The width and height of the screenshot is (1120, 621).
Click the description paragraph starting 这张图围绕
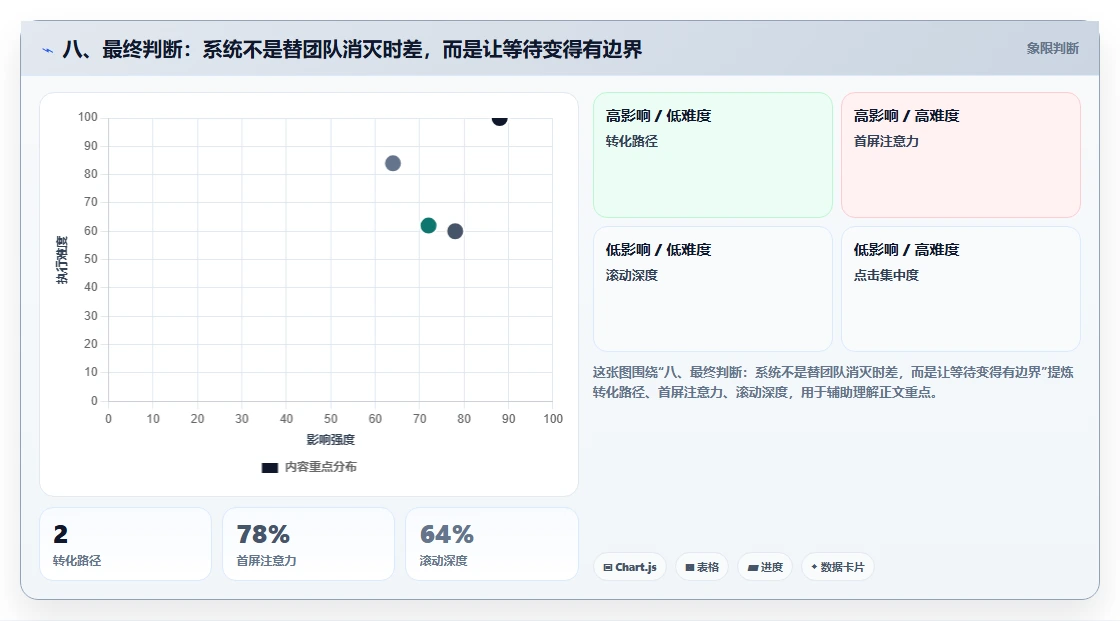833,382
